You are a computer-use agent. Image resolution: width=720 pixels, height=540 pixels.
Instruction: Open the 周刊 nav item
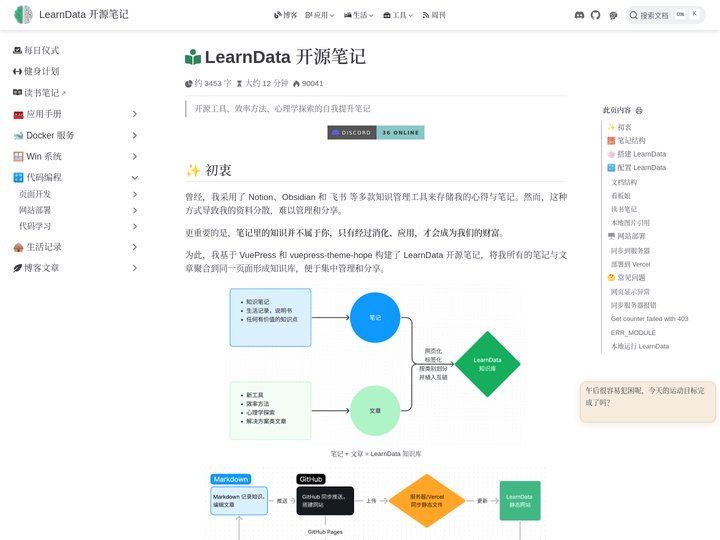click(x=434, y=15)
